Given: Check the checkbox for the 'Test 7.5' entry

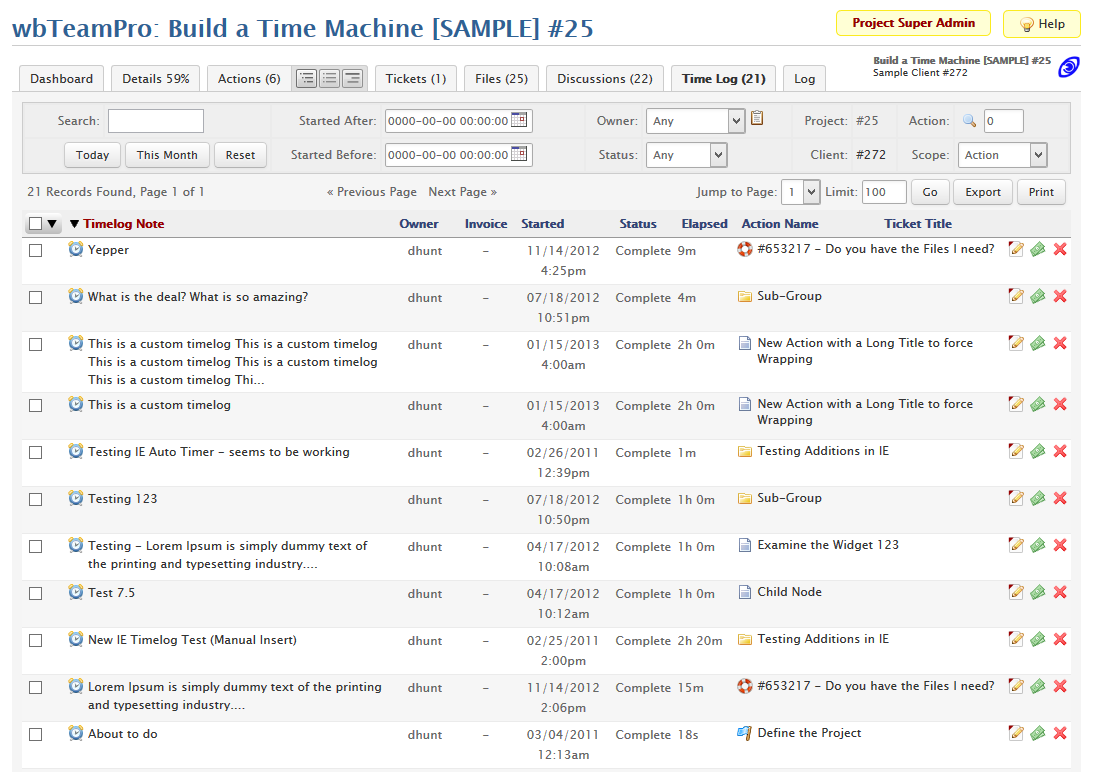Looking at the screenshot, I should pyautogui.click(x=35, y=591).
